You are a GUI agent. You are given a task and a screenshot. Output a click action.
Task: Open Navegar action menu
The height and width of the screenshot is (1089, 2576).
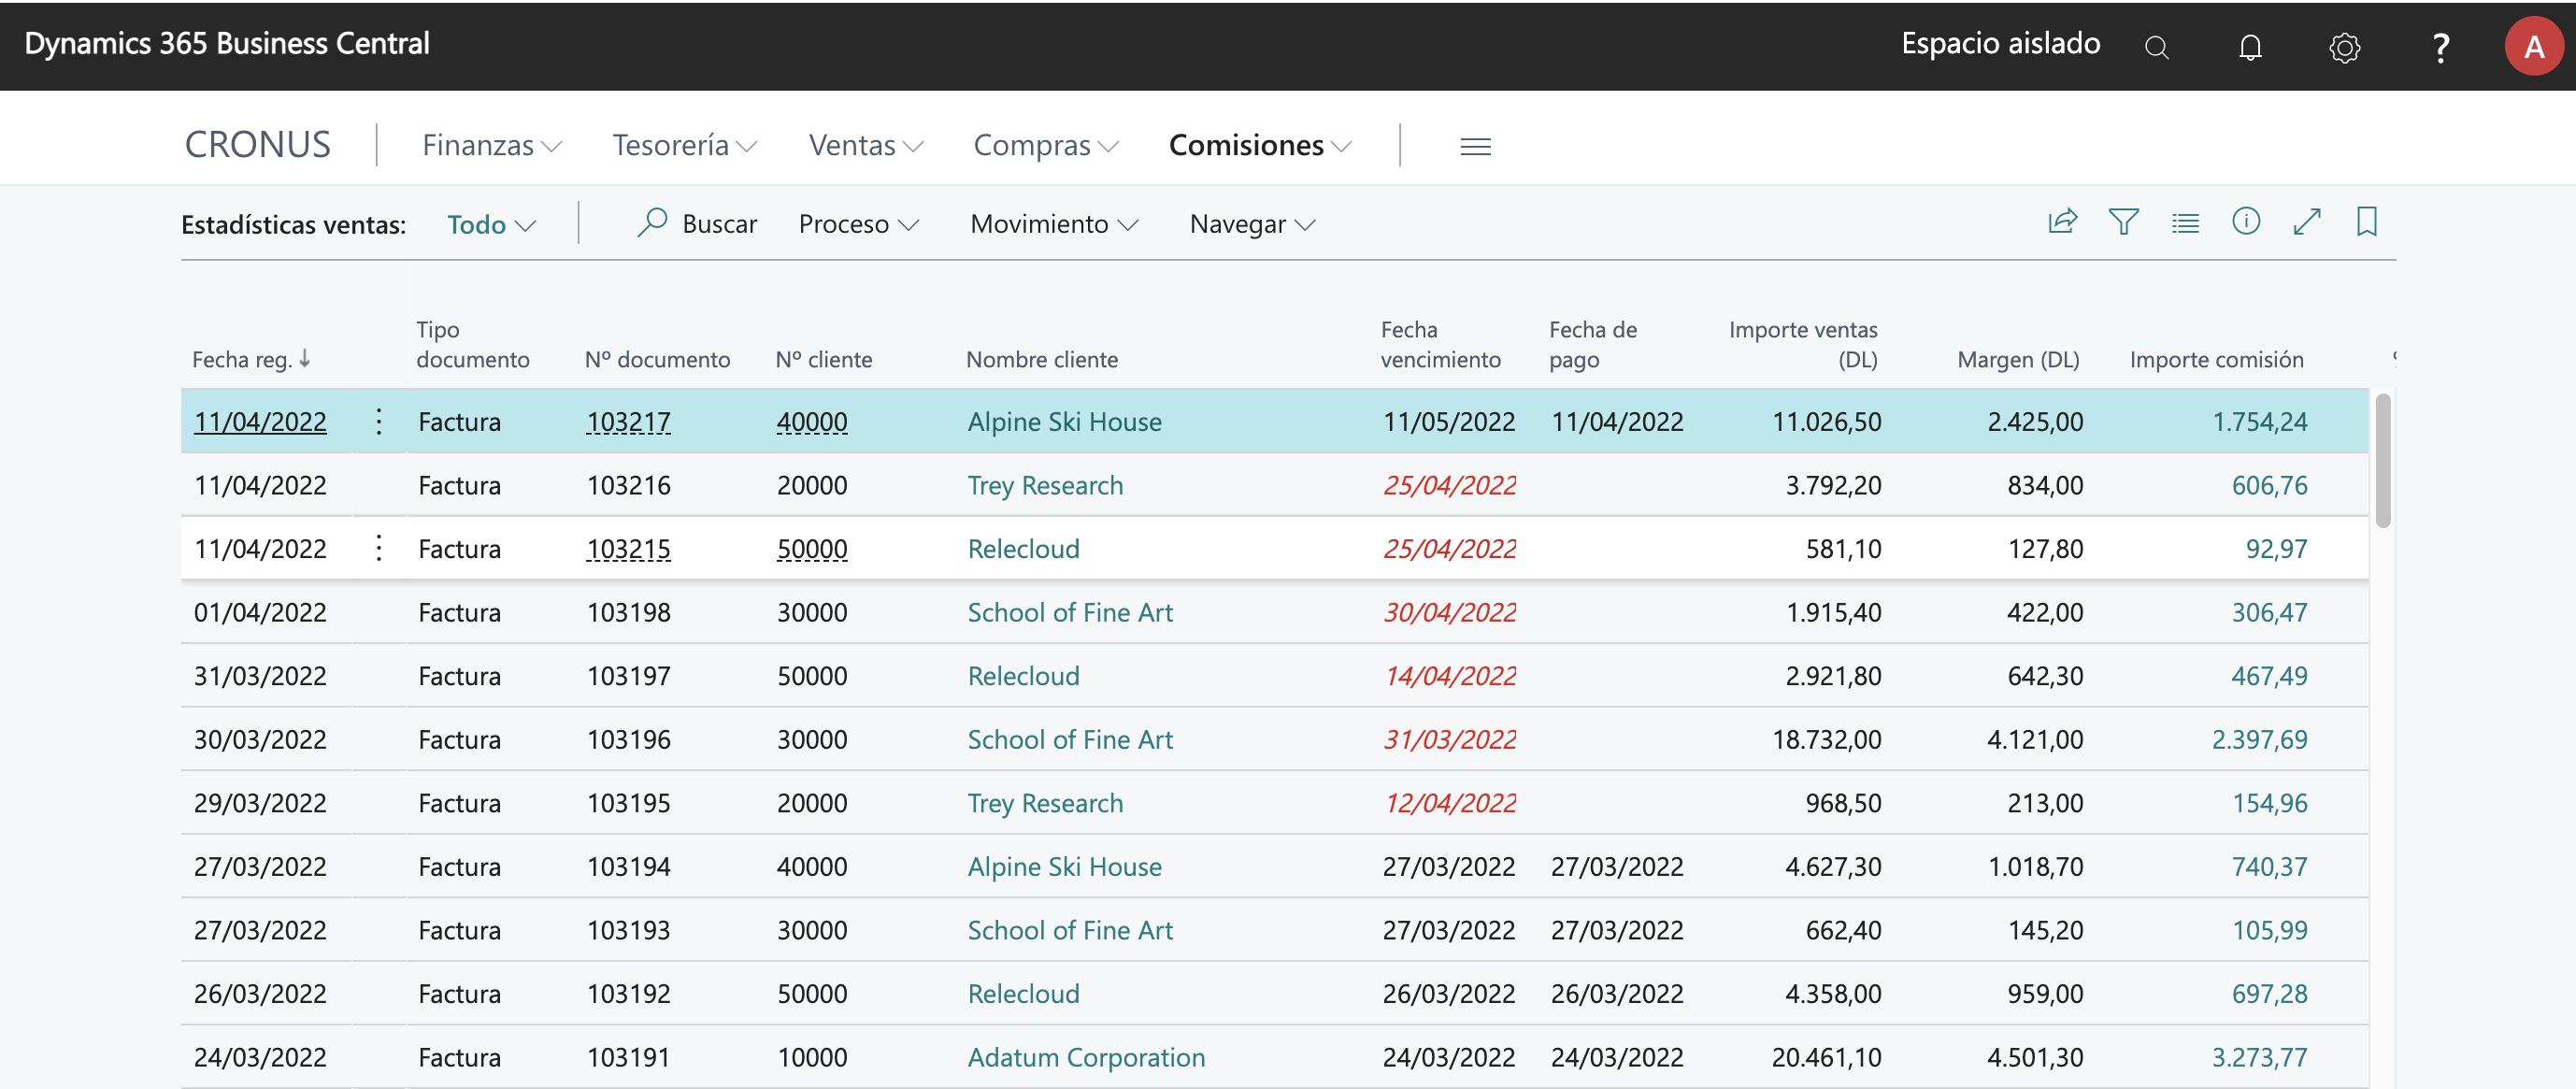(x=1252, y=224)
